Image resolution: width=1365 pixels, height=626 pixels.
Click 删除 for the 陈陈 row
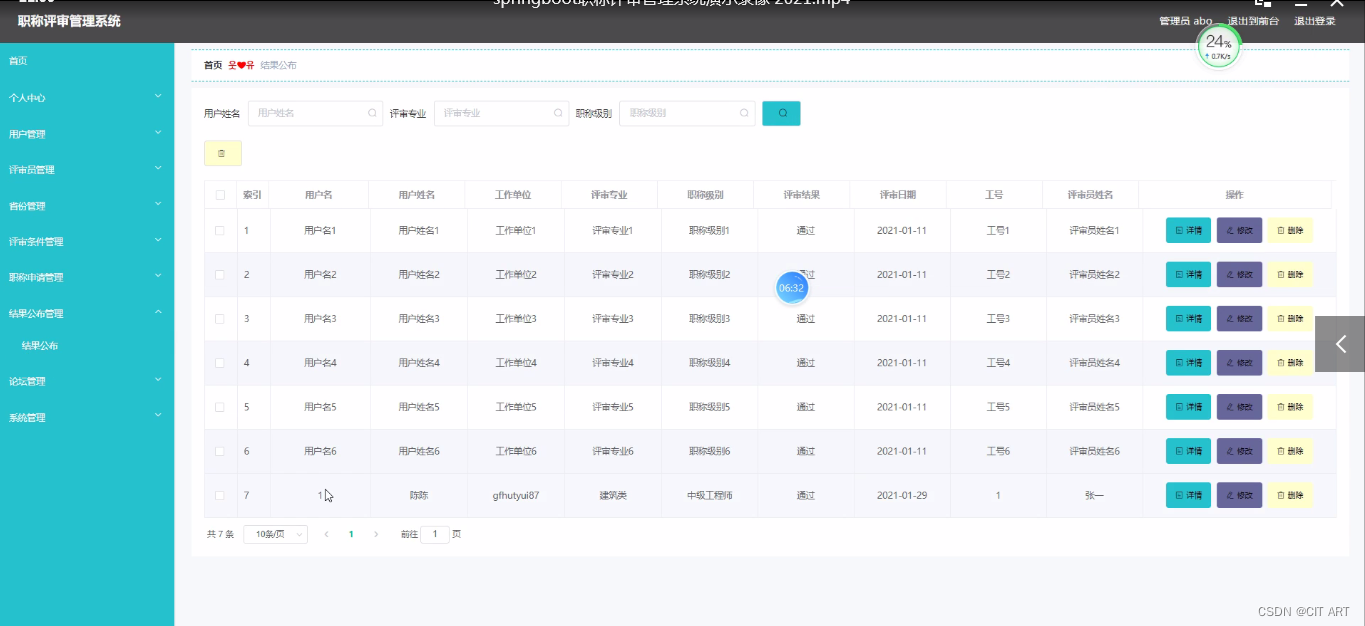1290,495
